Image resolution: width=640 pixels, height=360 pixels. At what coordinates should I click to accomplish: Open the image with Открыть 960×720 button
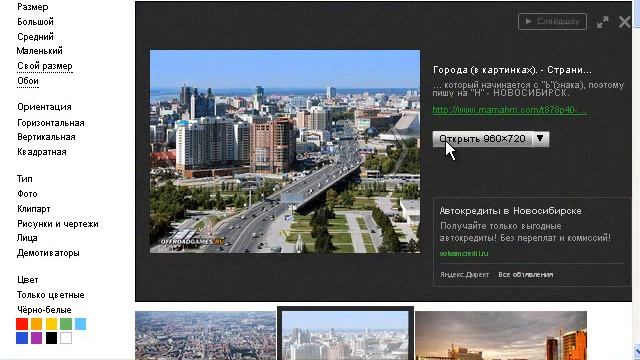click(x=482, y=139)
